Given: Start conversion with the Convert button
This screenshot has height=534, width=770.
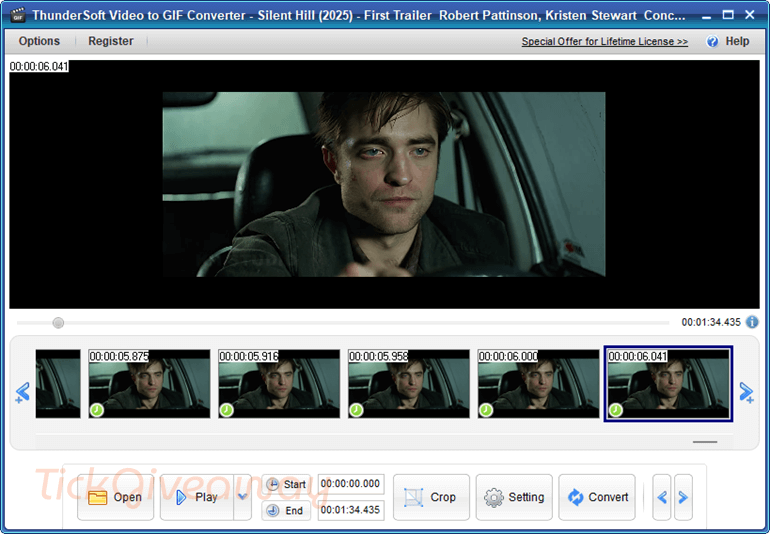Looking at the screenshot, I should (x=597, y=497).
